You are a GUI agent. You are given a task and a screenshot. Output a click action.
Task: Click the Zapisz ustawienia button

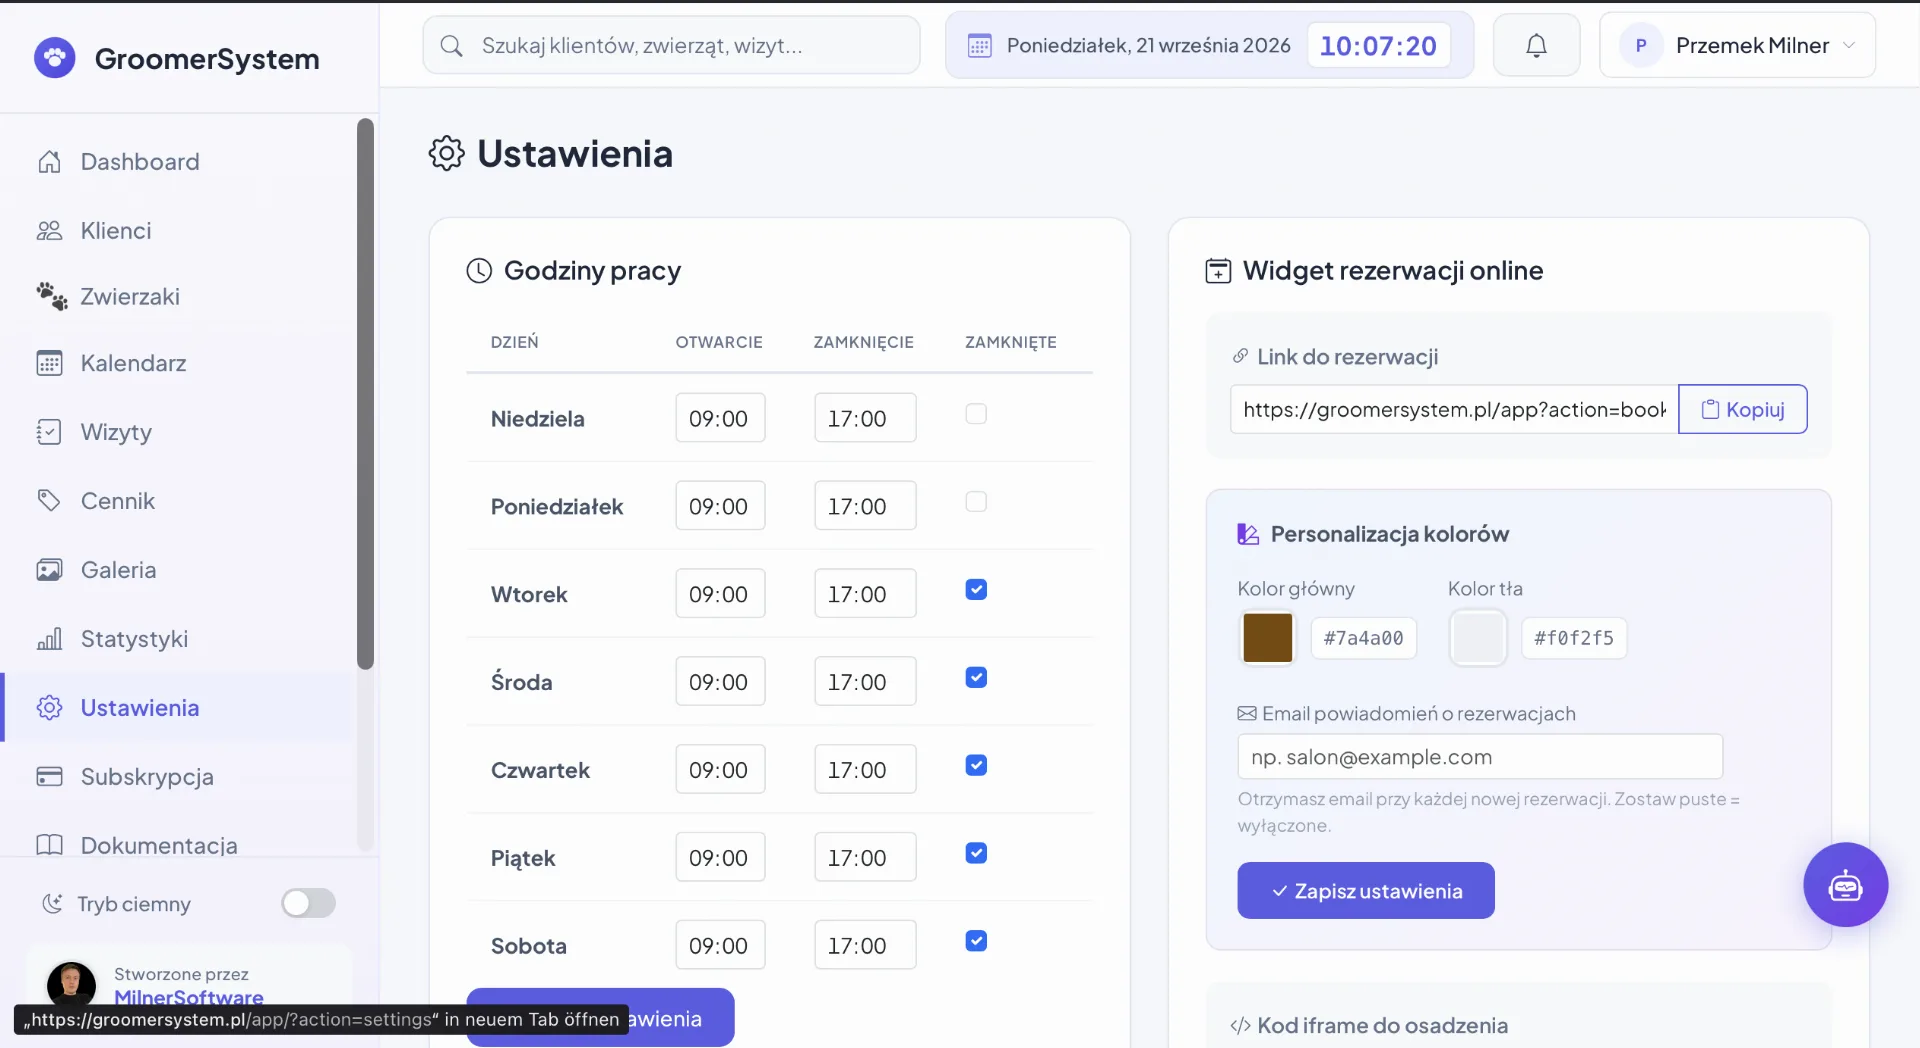(x=1365, y=890)
